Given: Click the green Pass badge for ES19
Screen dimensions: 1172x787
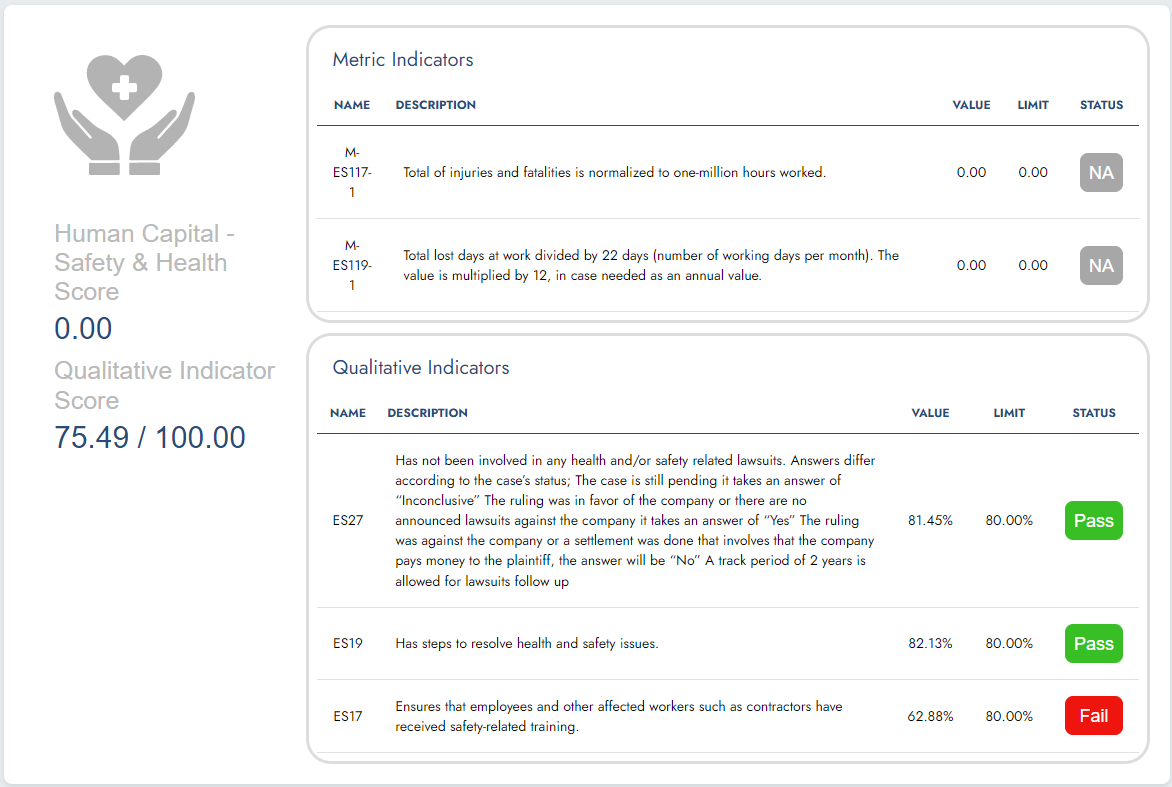Looking at the screenshot, I should click(1093, 644).
